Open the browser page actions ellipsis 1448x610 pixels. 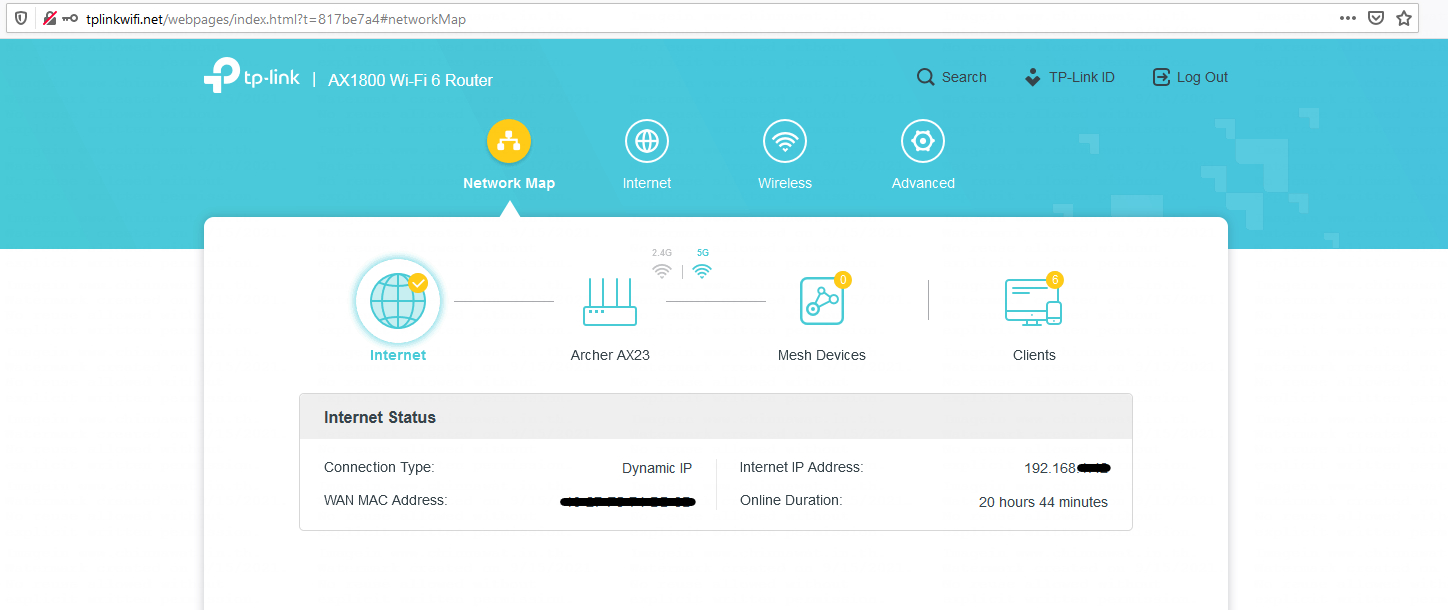click(x=1348, y=18)
